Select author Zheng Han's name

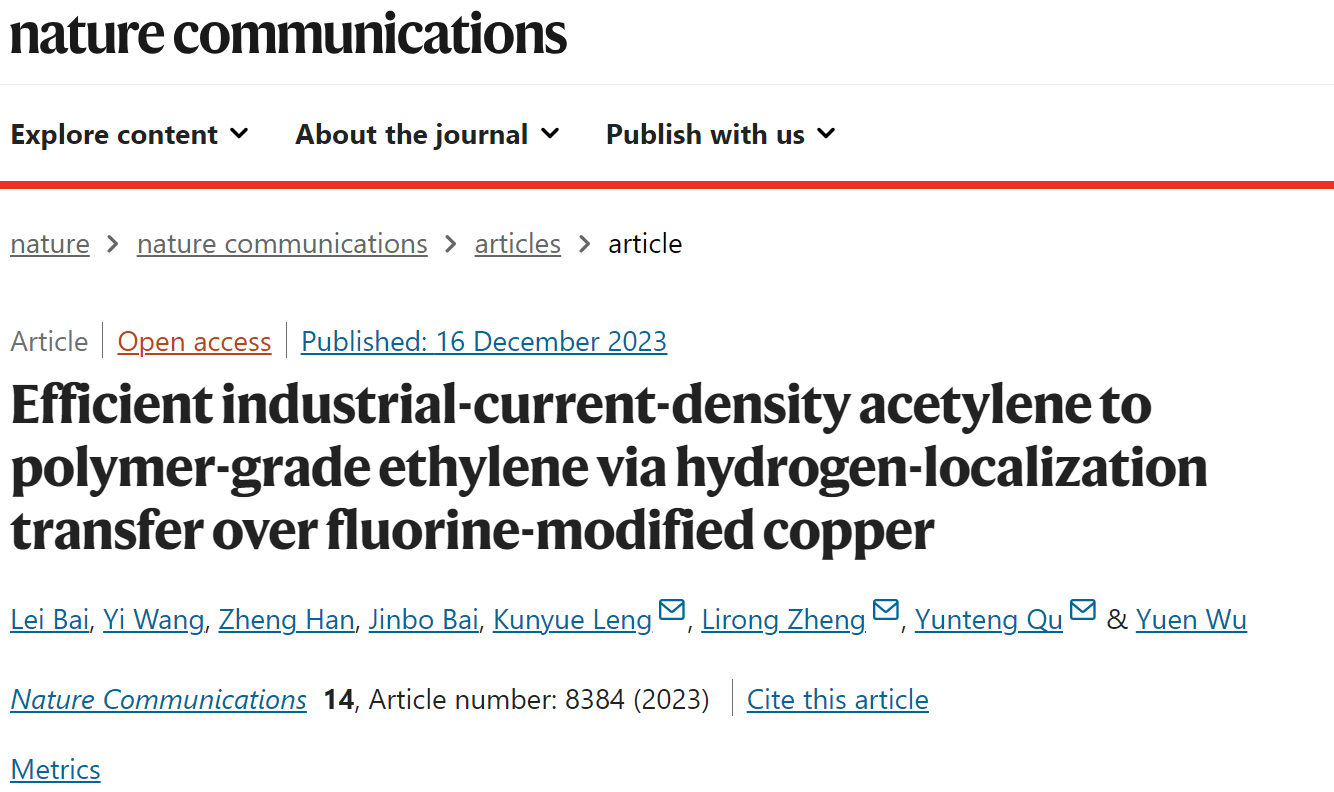coord(287,620)
